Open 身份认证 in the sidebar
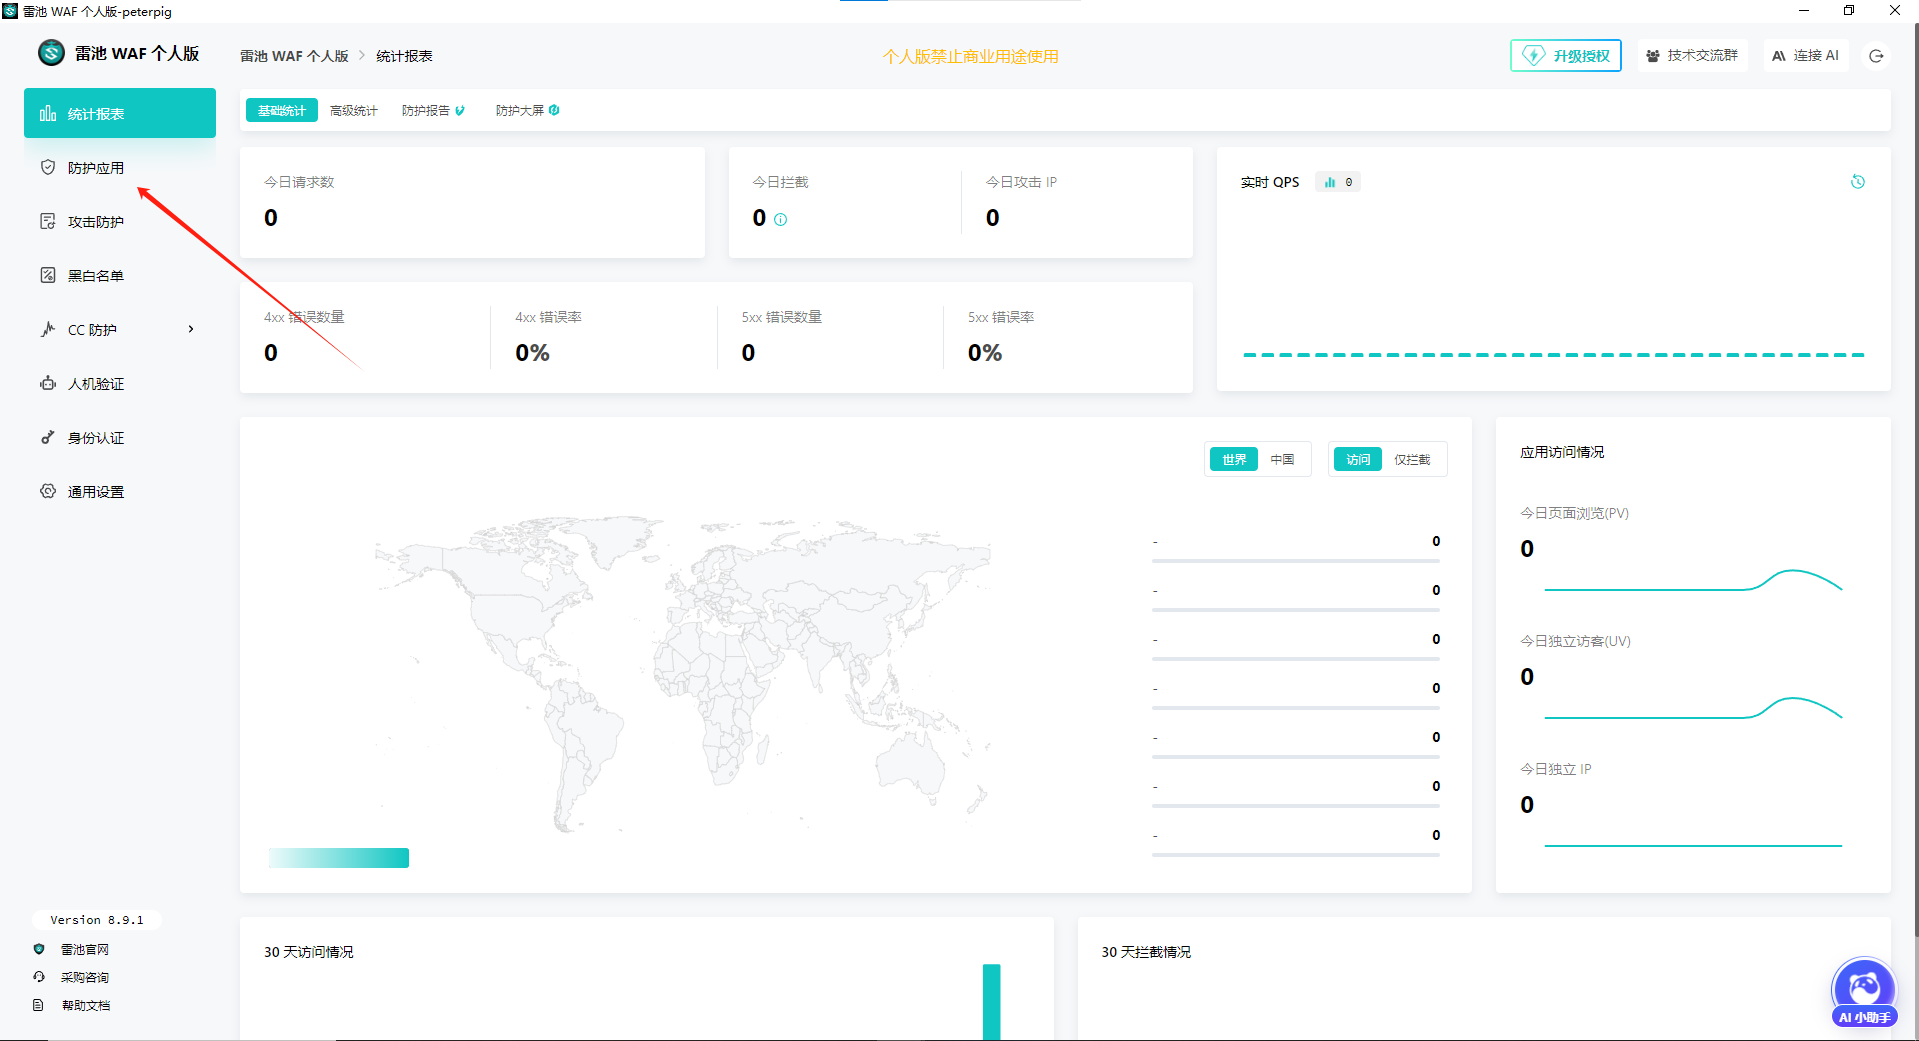The width and height of the screenshot is (1919, 1041). click(x=120, y=437)
